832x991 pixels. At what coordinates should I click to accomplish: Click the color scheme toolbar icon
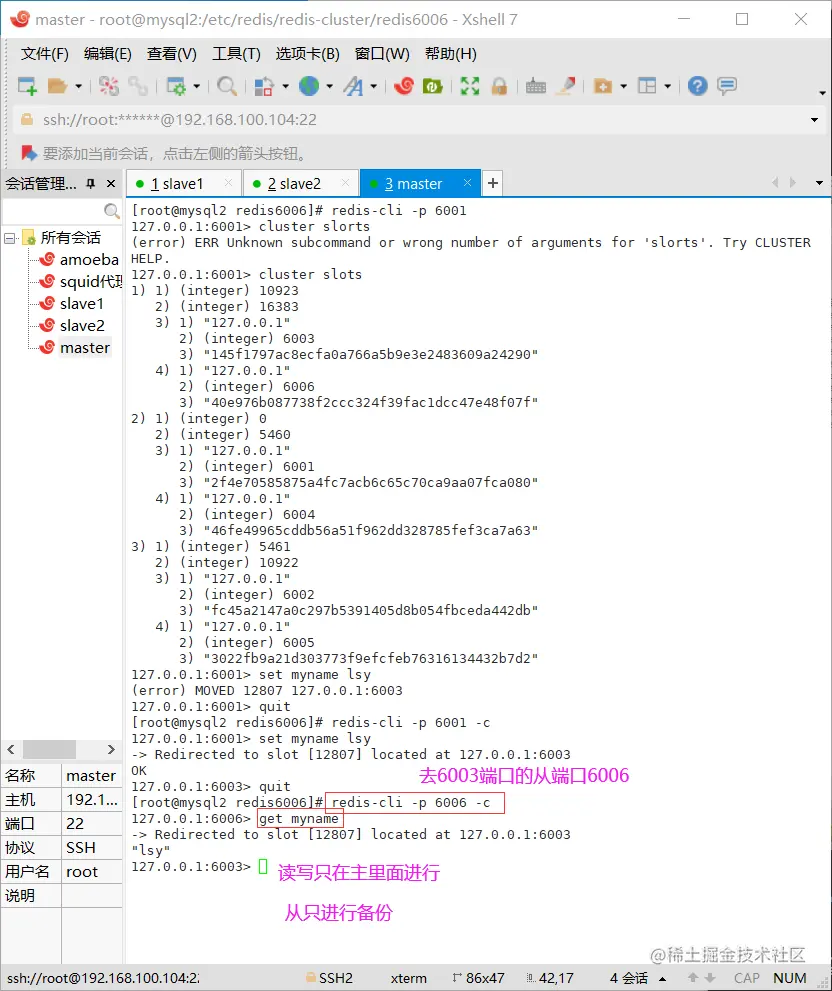click(x=263, y=86)
